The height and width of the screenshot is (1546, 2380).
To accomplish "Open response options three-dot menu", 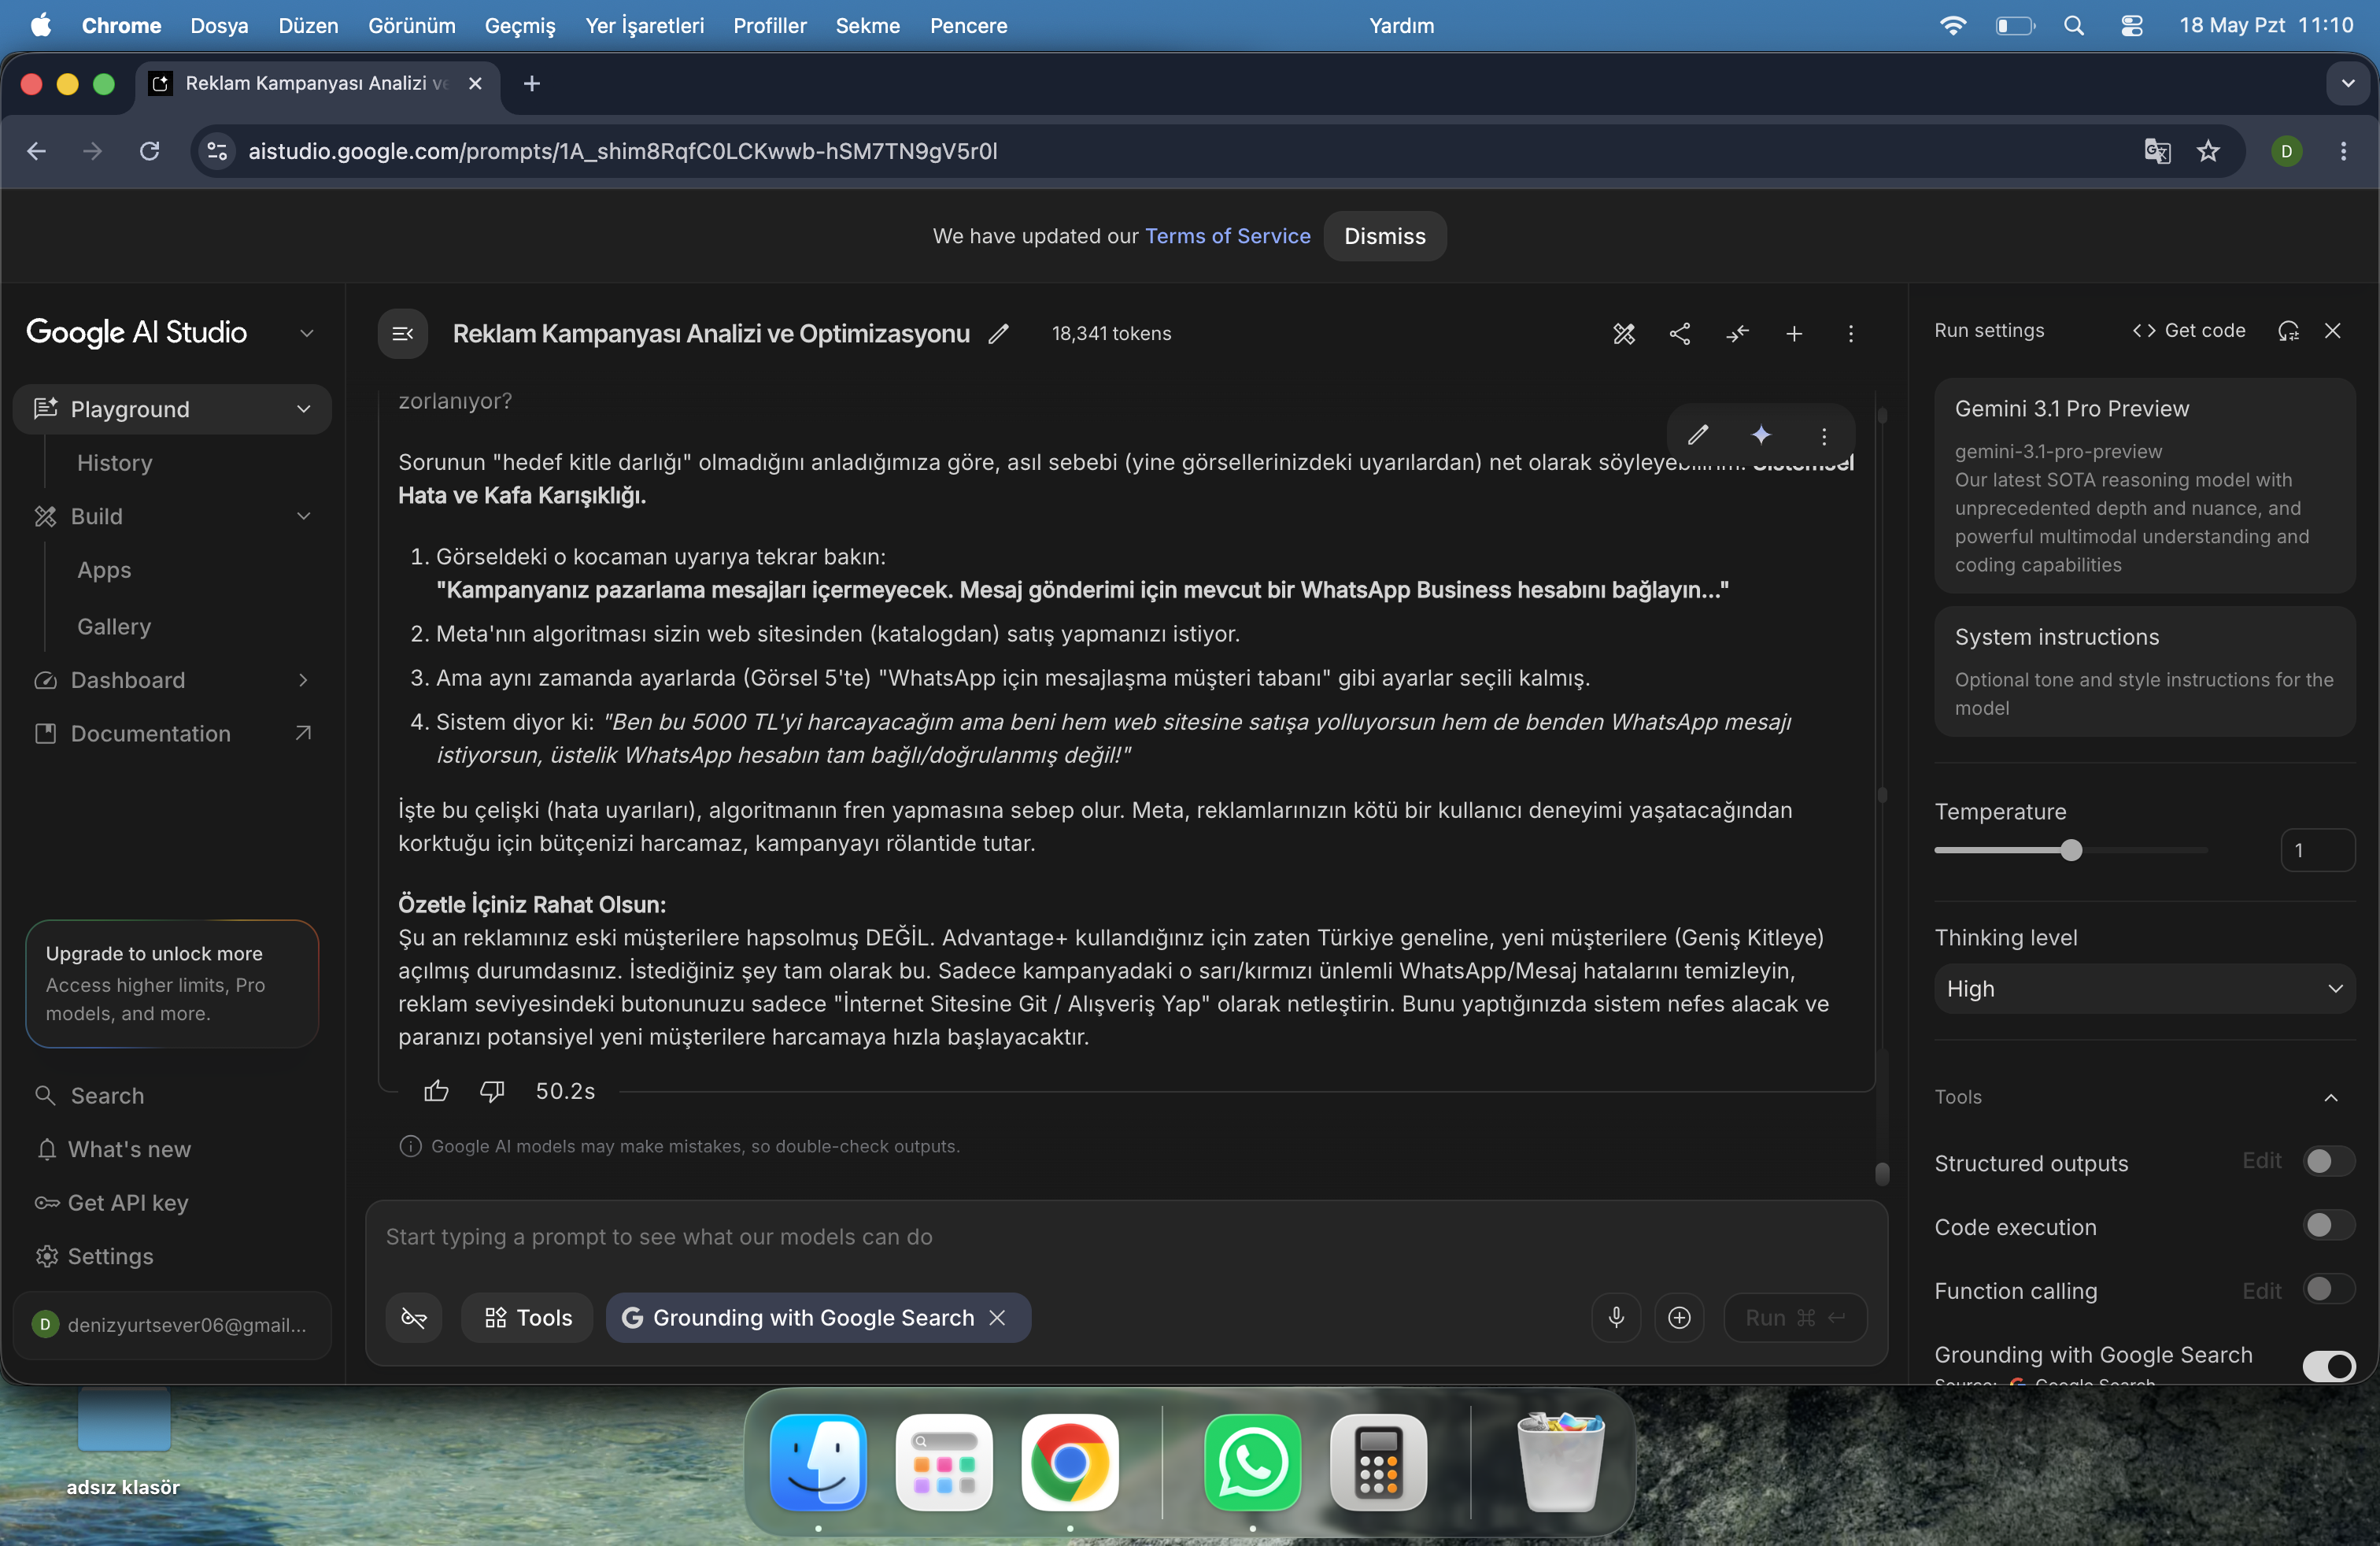I will click(1824, 435).
